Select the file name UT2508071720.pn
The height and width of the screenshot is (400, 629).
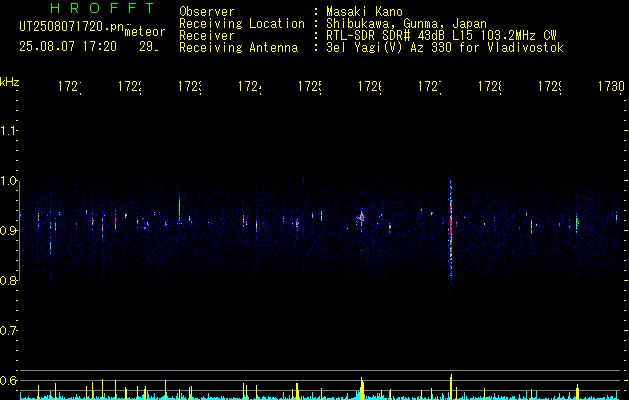tap(72, 27)
